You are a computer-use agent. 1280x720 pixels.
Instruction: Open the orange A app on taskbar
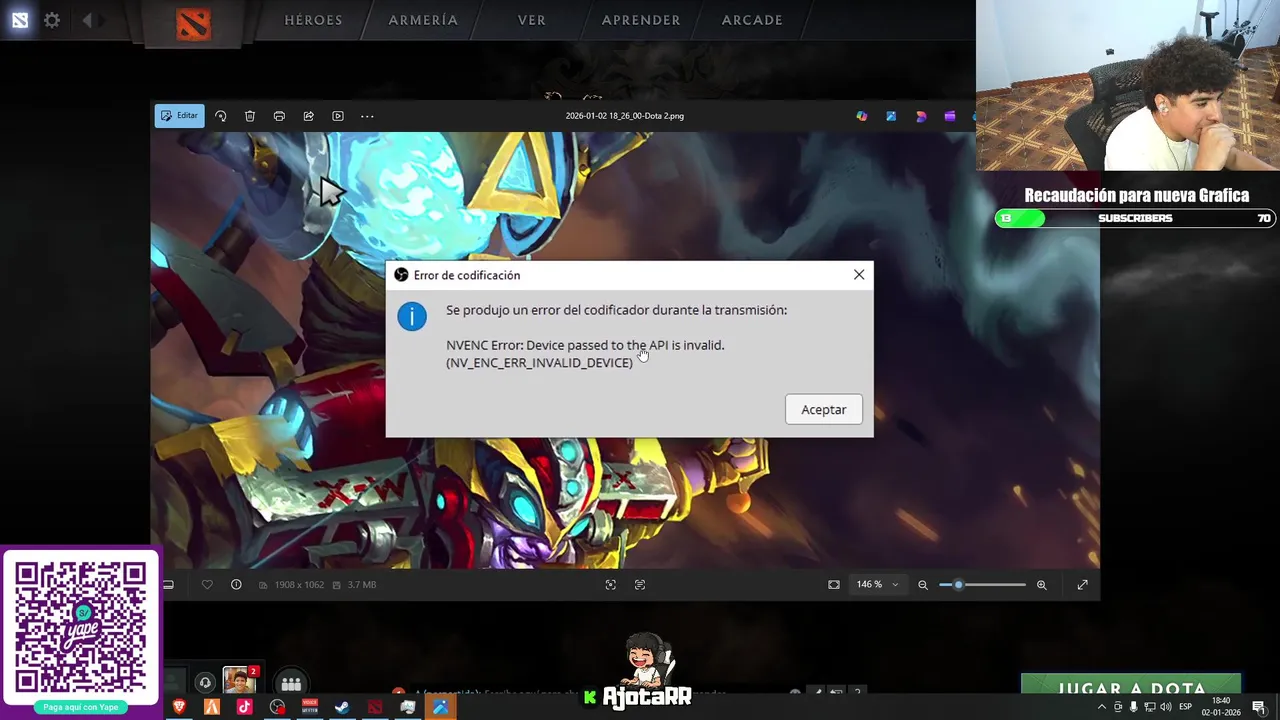212,708
